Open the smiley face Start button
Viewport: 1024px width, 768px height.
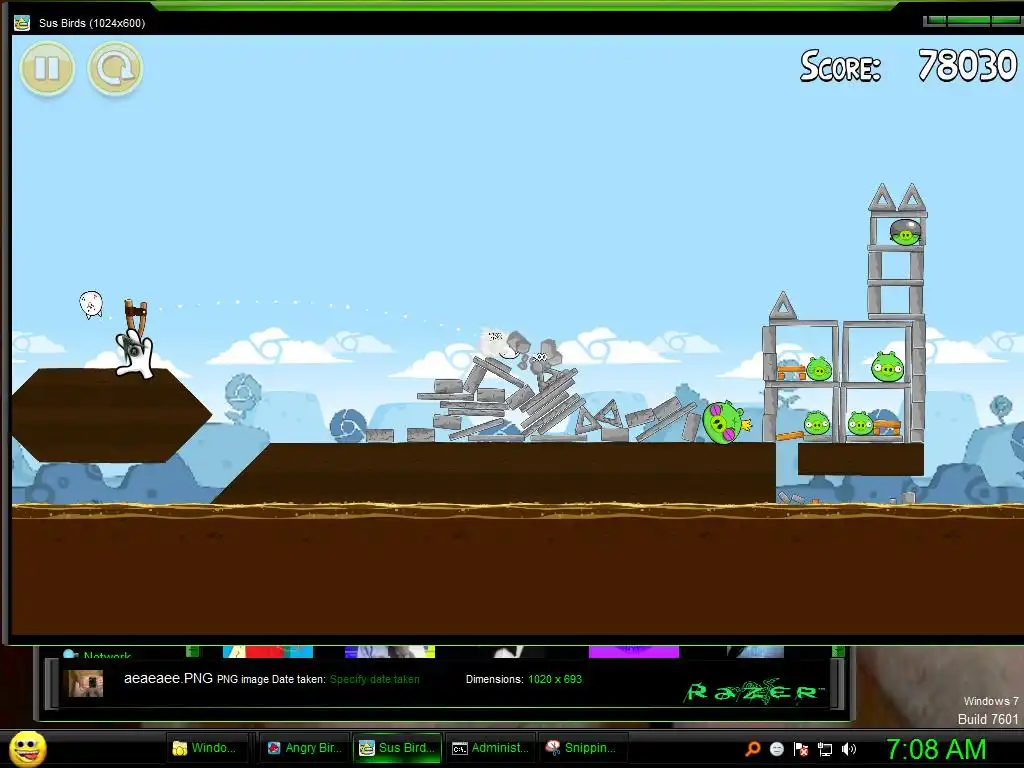coord(28,749)
